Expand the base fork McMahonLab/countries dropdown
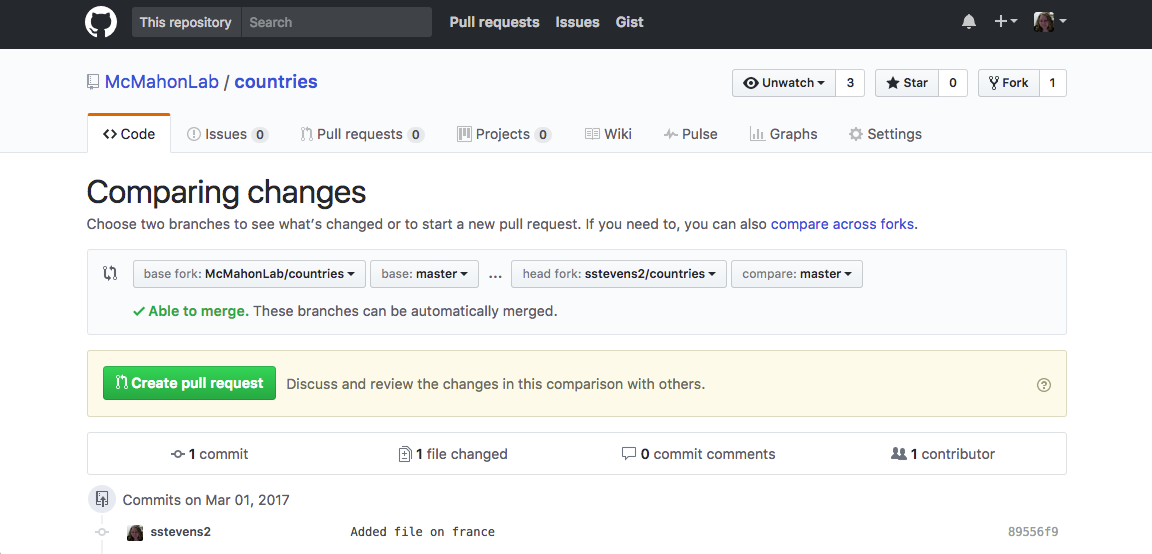Viewport: 1152px width, 554px height. (x=249, y=274)
